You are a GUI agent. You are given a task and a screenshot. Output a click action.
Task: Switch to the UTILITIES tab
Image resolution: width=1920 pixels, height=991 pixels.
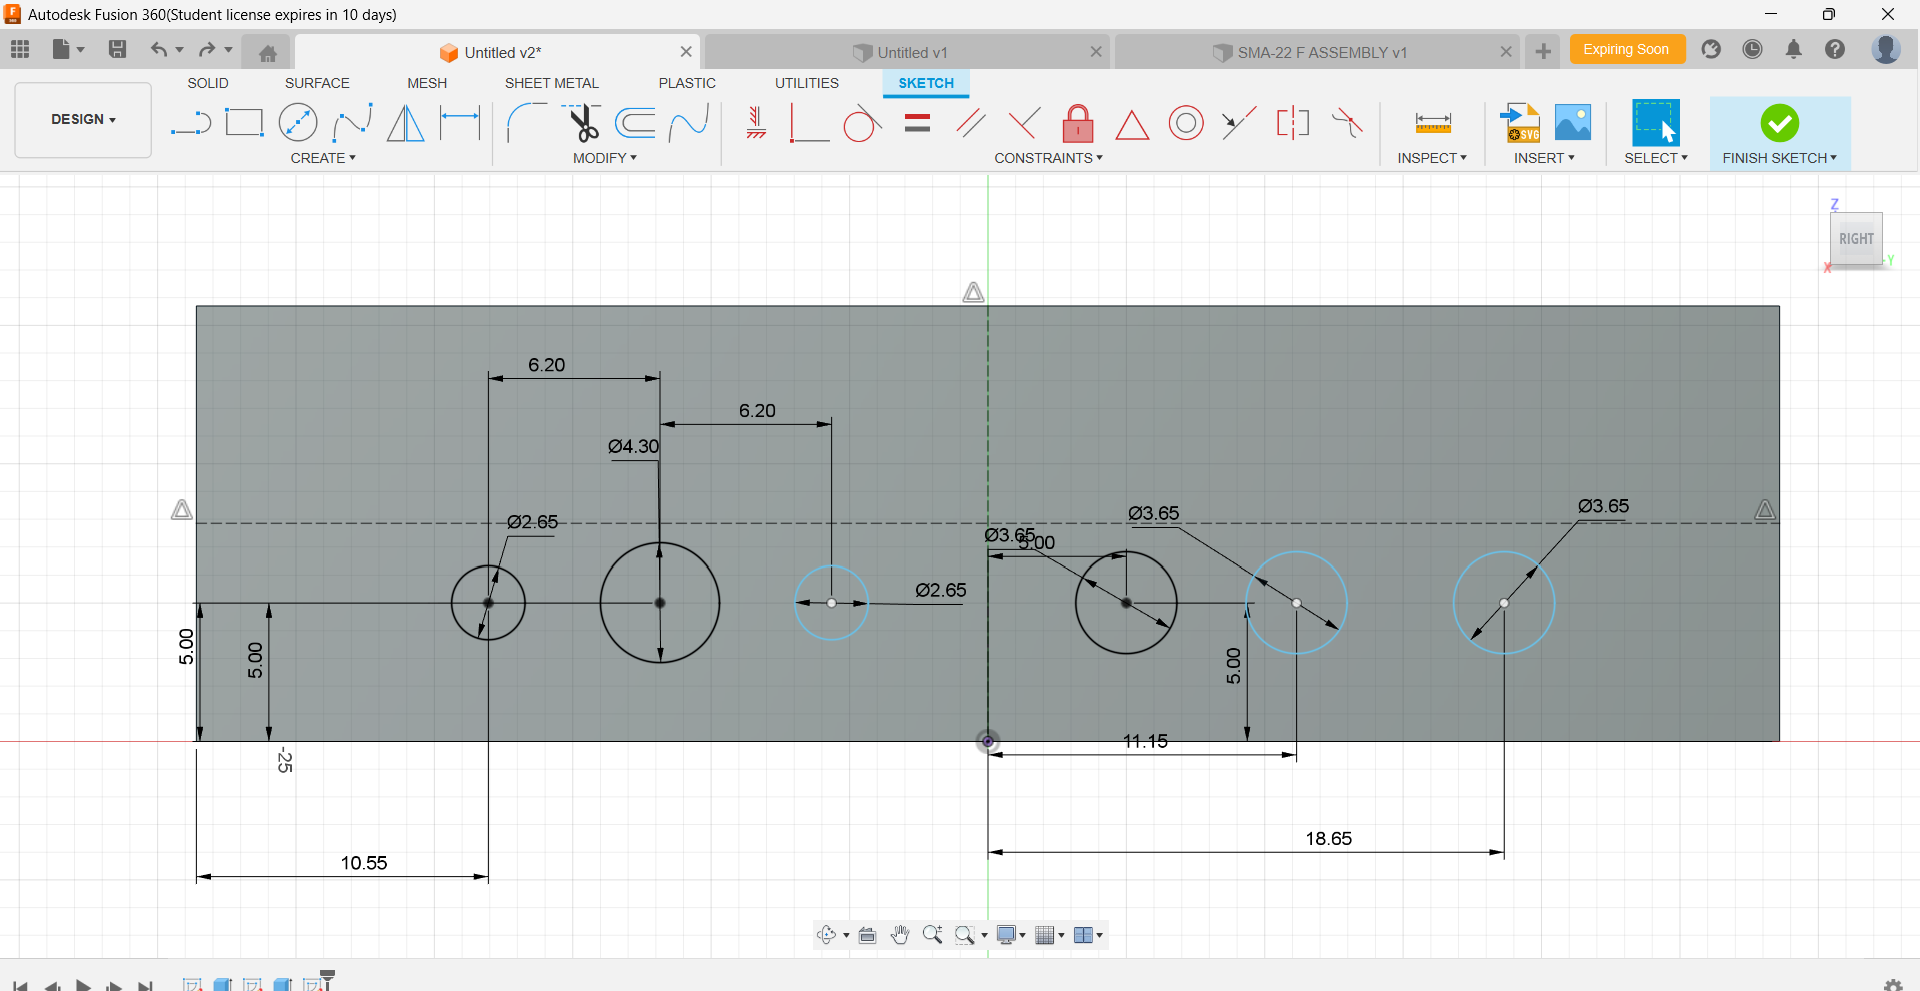[x=807, y=83]
